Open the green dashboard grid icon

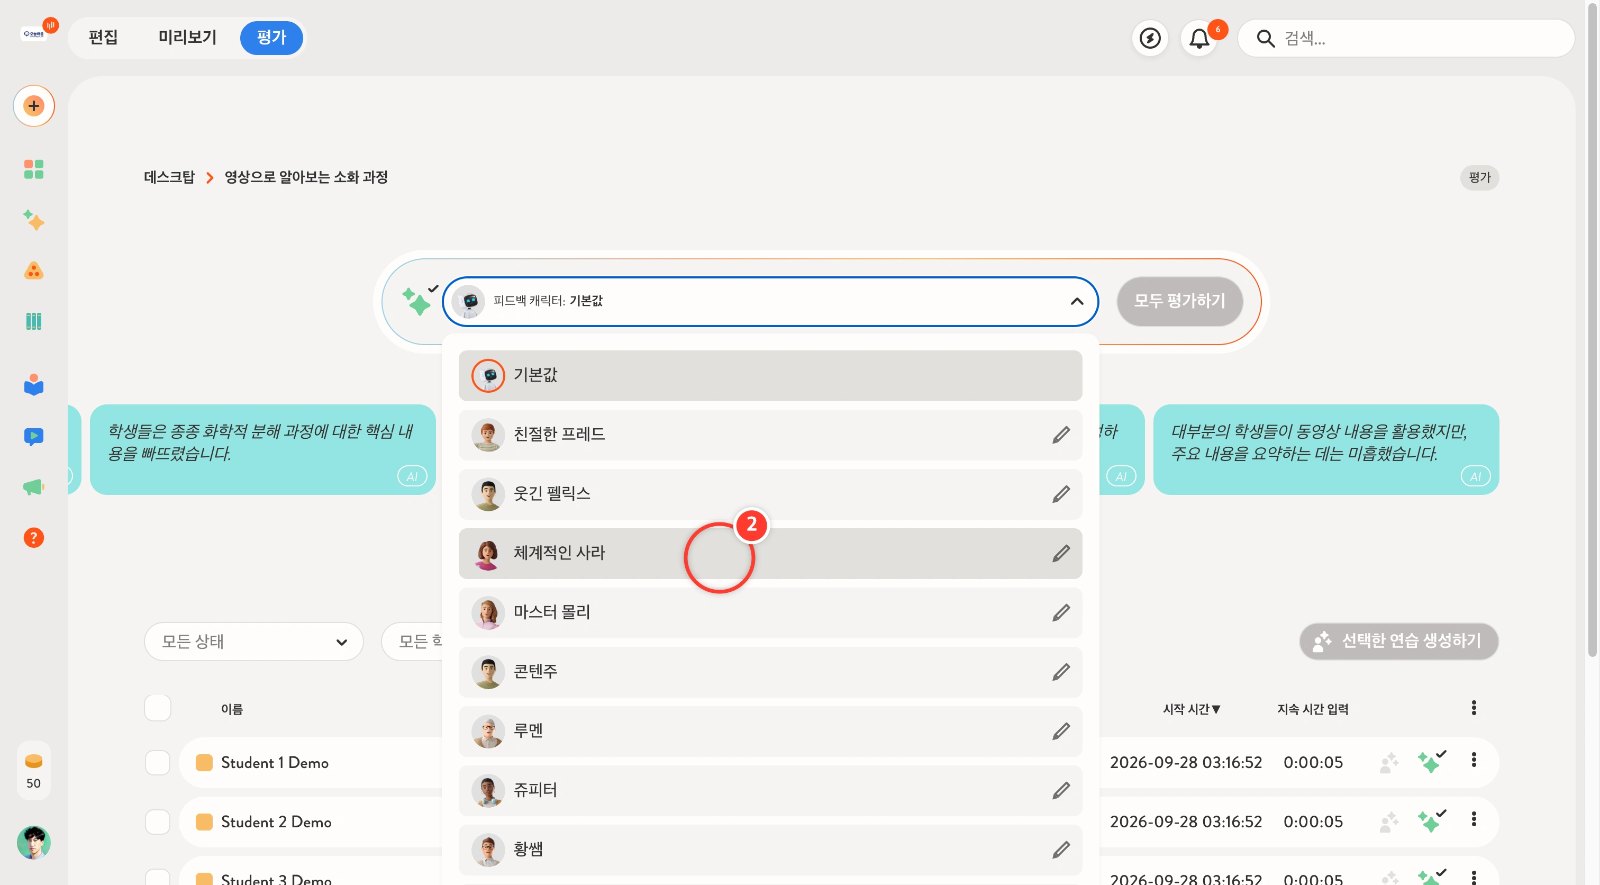point(34,169)
